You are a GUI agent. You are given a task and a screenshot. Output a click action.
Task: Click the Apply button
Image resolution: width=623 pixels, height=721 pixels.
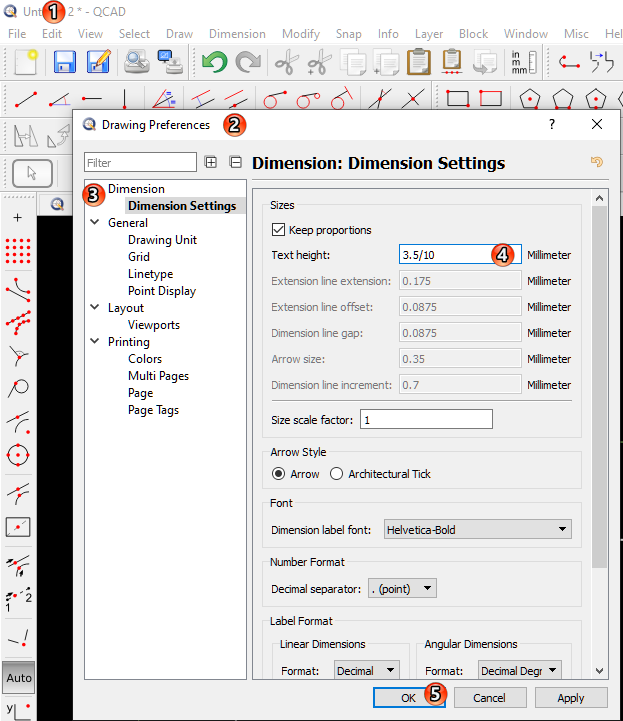(x=571, y=698)
